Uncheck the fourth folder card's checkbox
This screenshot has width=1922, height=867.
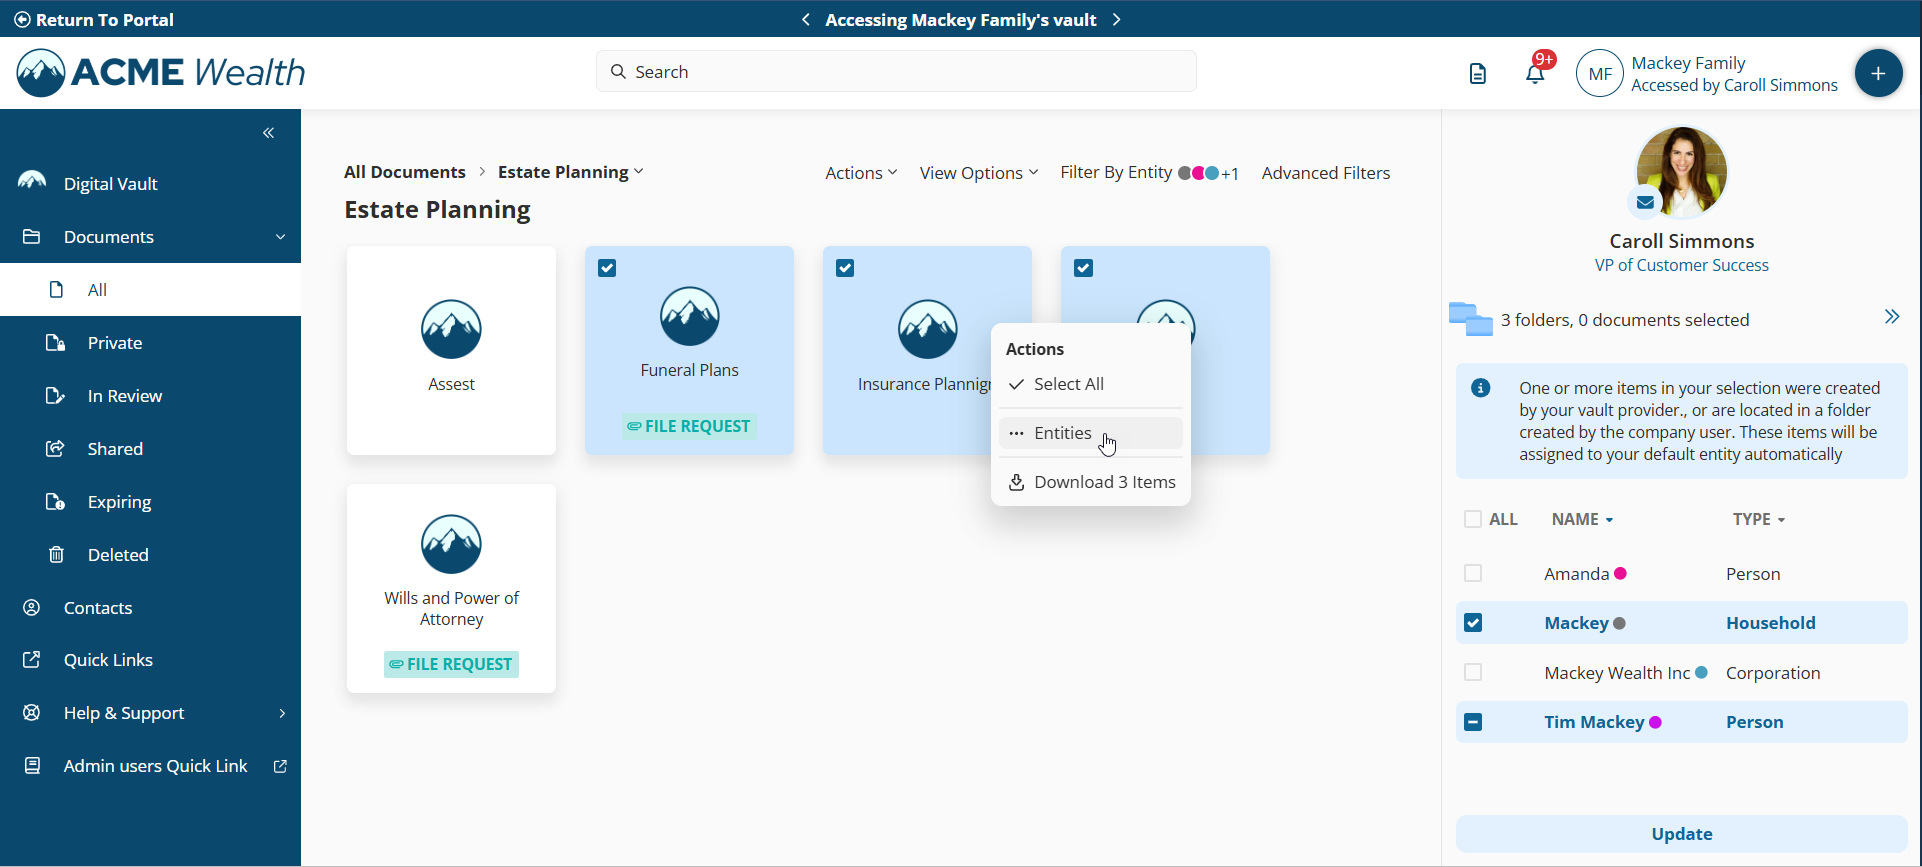point(1083,268)
